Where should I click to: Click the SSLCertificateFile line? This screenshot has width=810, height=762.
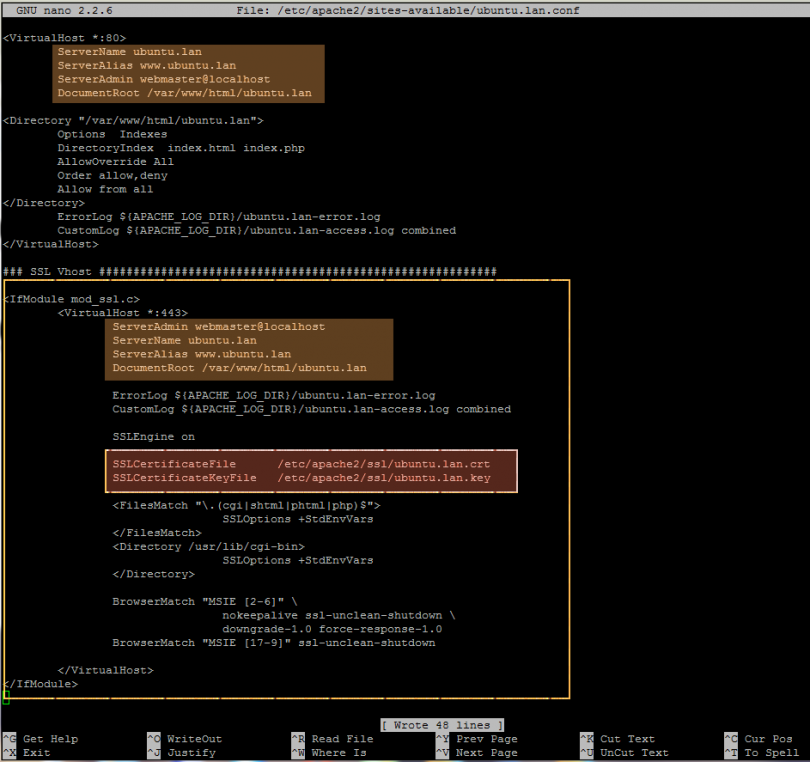pos(301,464)
